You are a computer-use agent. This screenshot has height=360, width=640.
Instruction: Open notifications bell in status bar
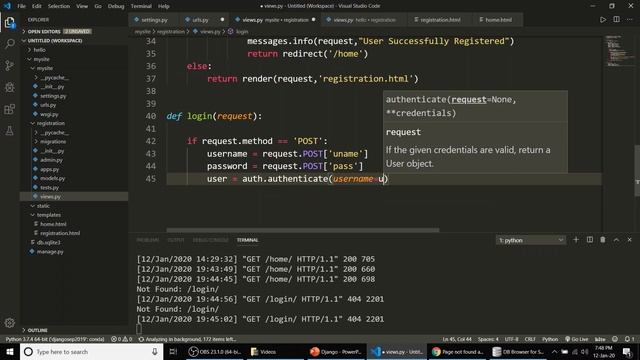629,339
